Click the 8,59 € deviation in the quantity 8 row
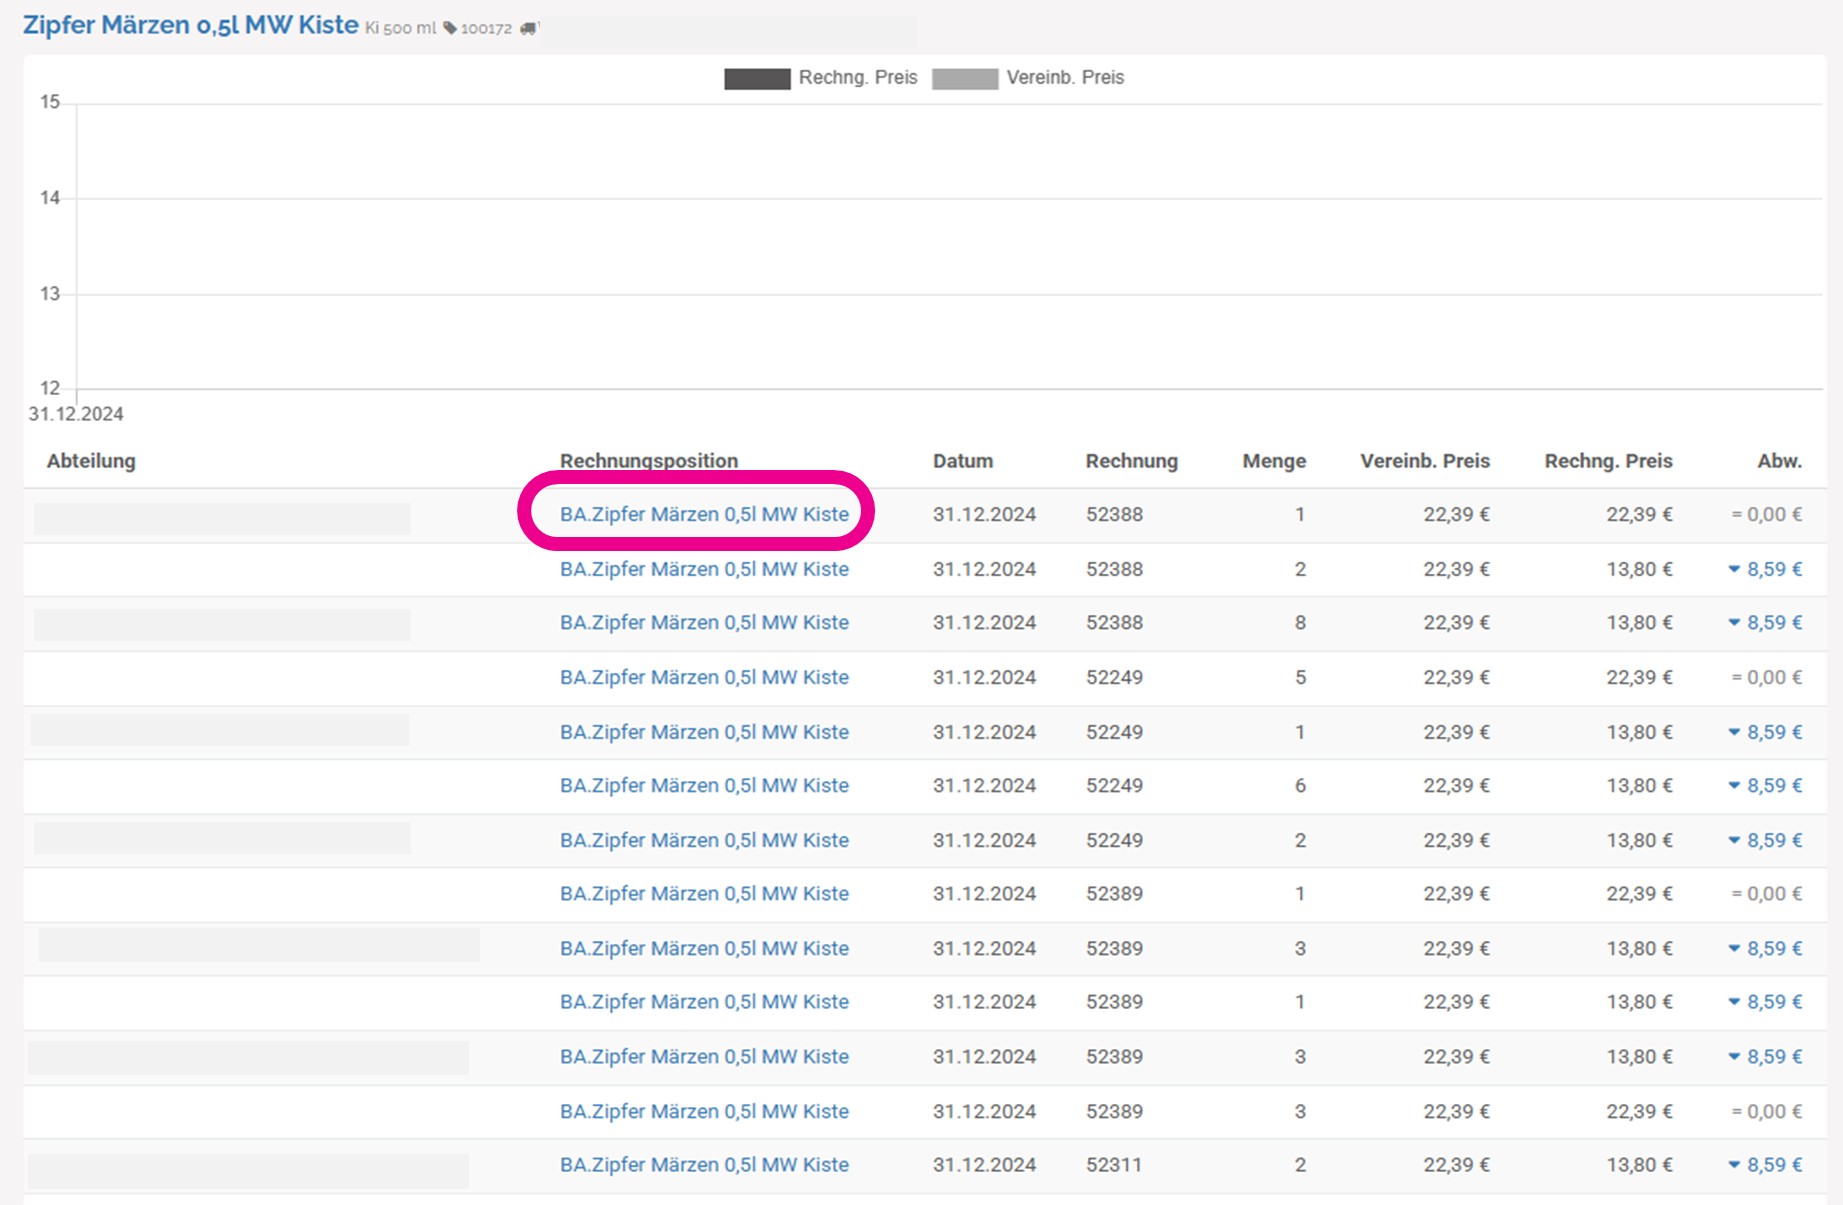 [x=1774, y=622]
